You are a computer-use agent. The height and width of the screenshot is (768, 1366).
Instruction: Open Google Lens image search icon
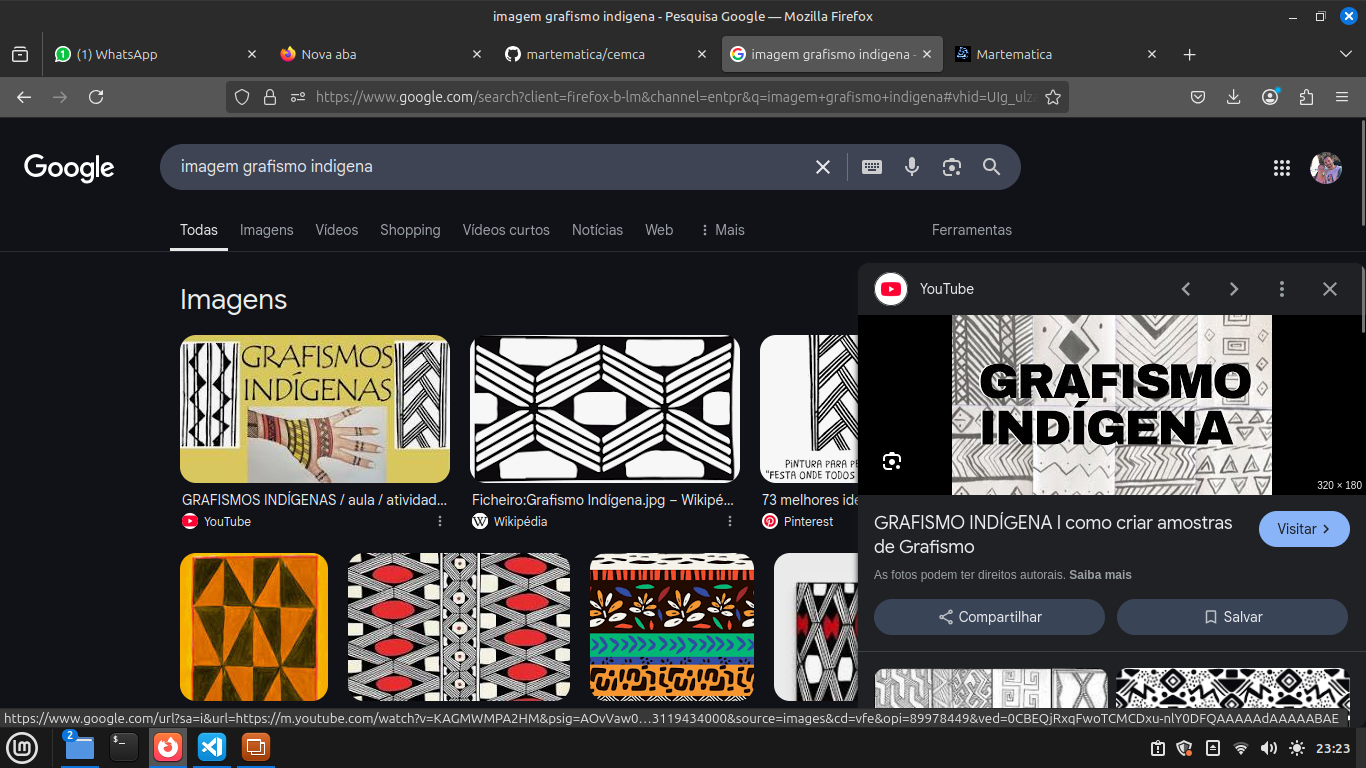coord(952,167)
